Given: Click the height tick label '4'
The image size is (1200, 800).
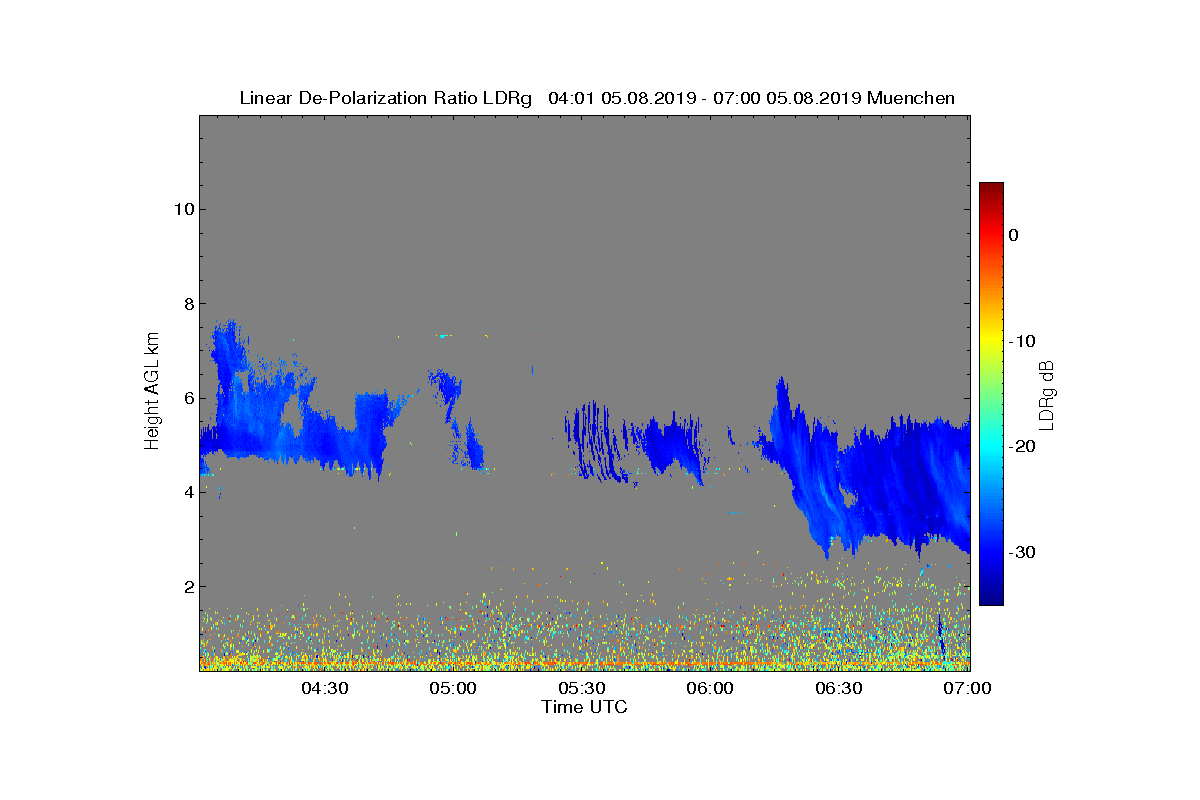Looking at the screenshot, I should 188,492.
